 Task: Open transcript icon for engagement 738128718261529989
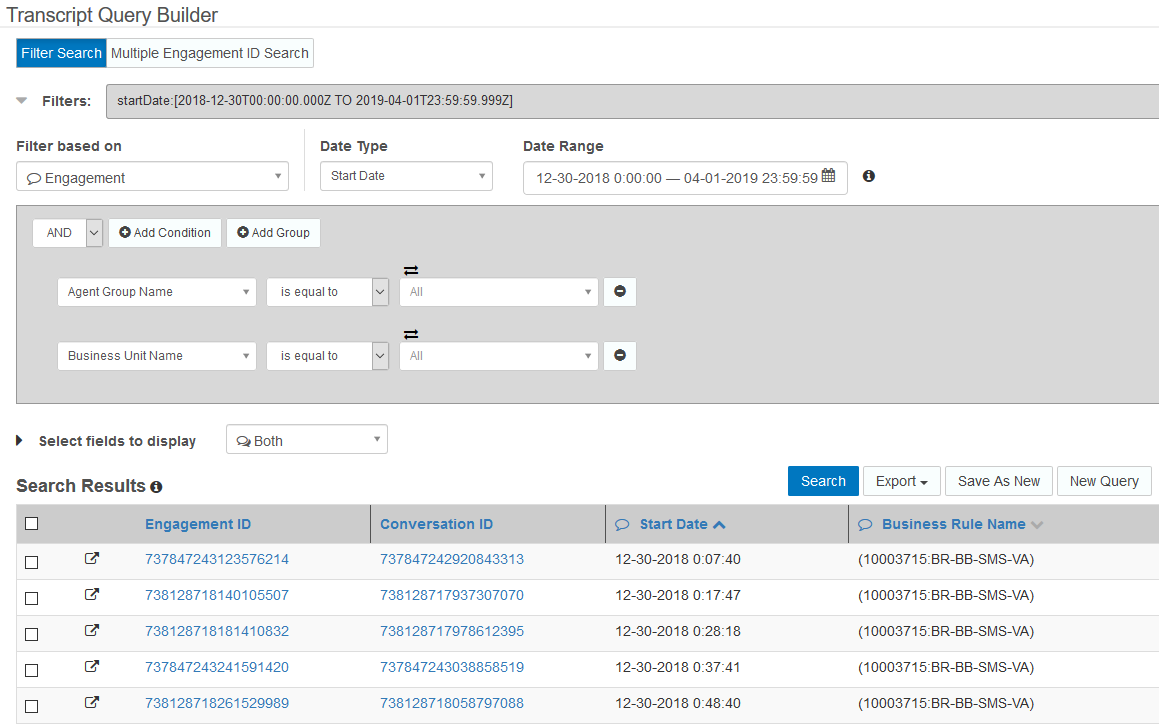tap(91, 703)
